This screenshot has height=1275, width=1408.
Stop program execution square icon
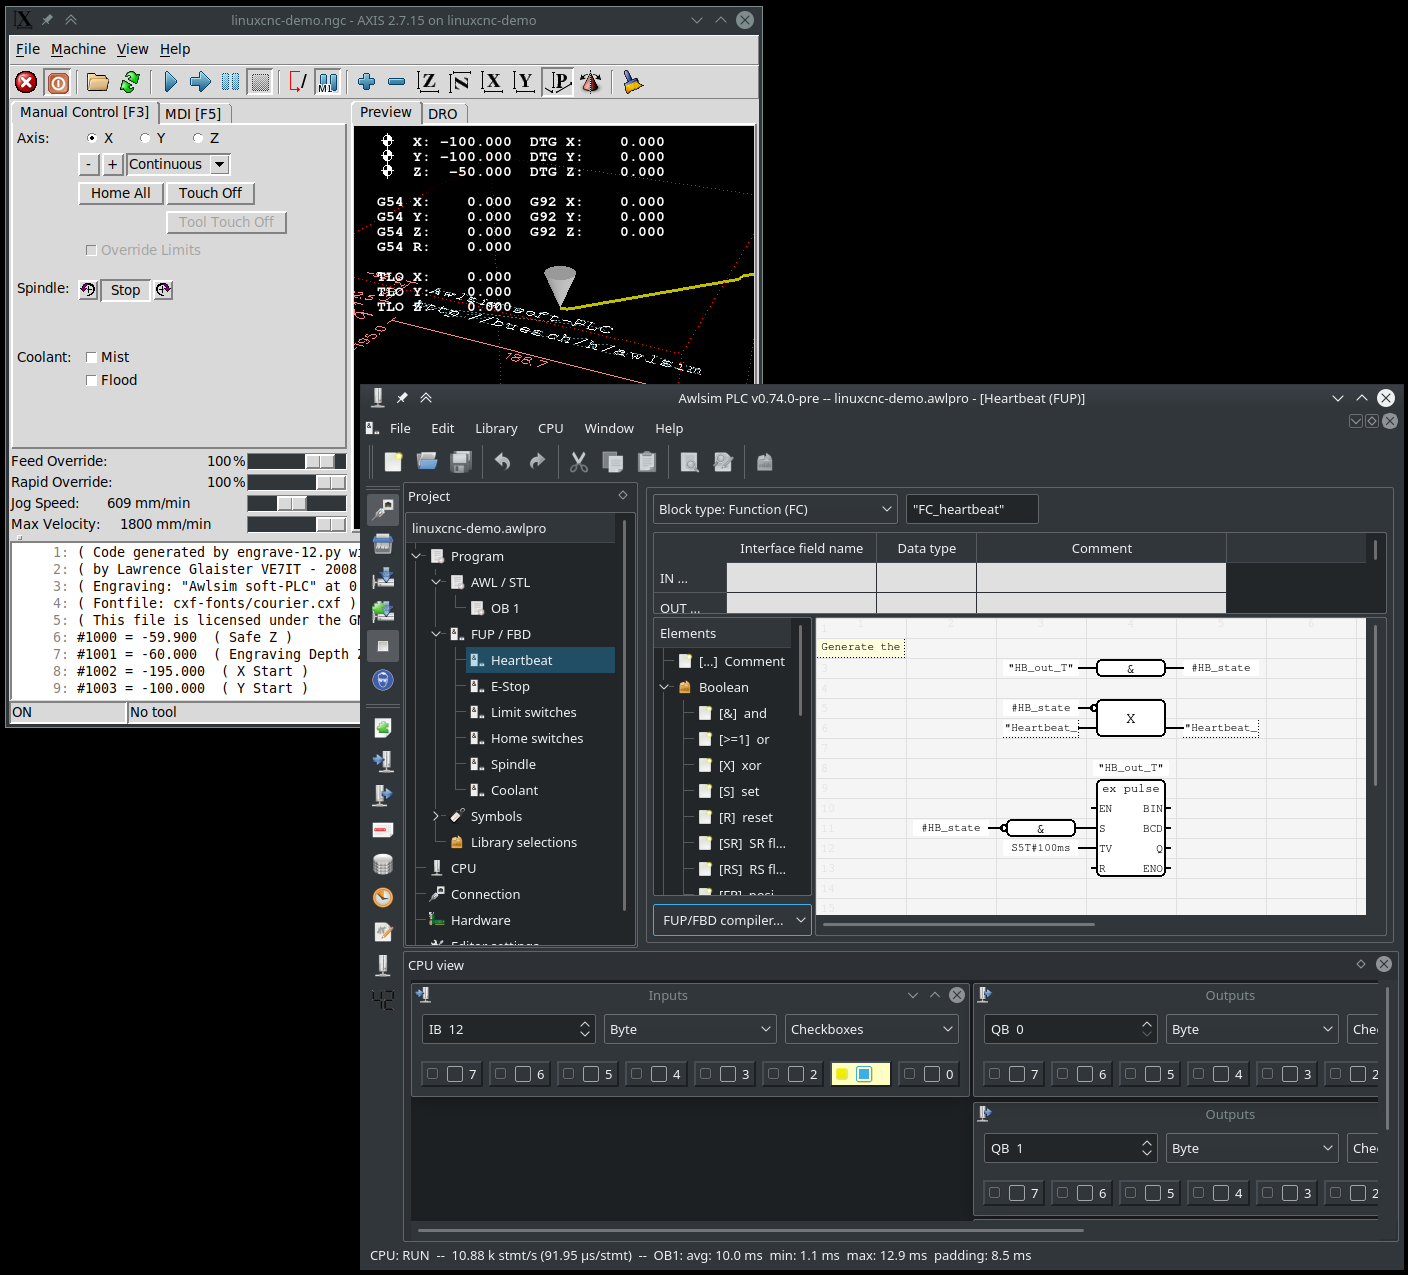coord(260,82)
